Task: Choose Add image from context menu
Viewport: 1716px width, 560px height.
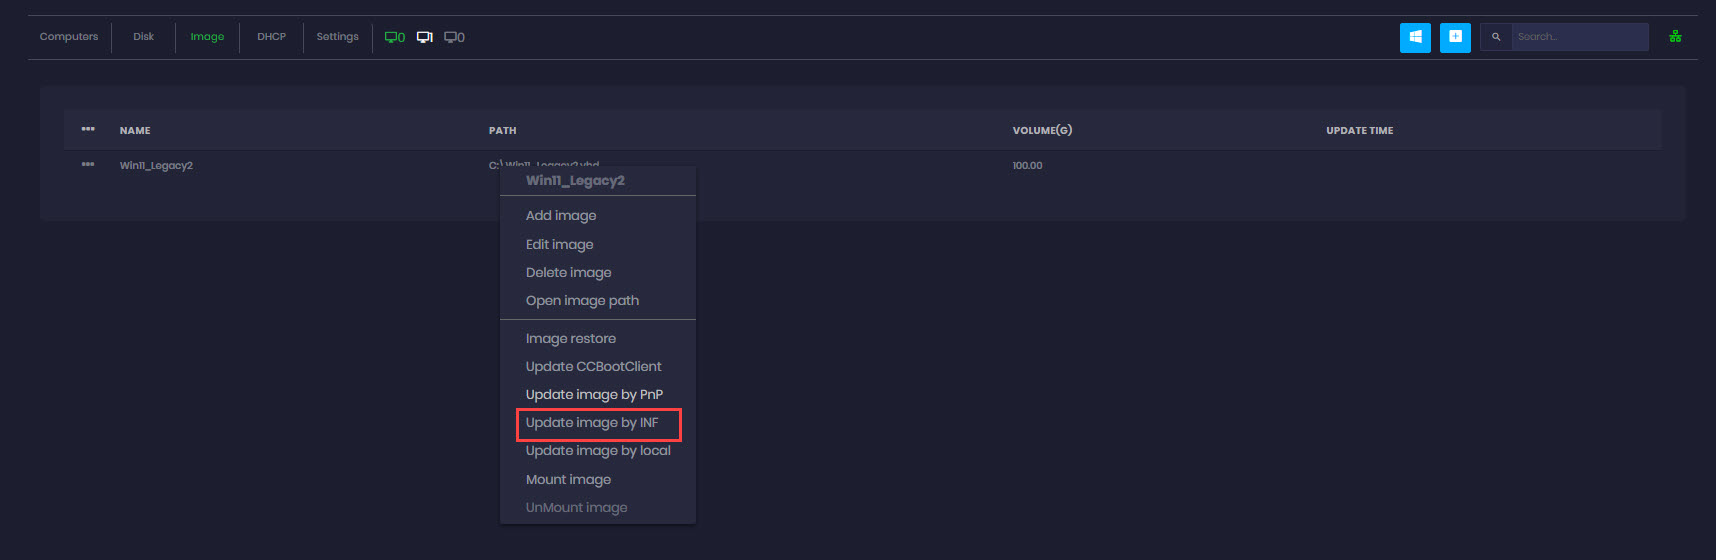Action: tap(561, 216)
